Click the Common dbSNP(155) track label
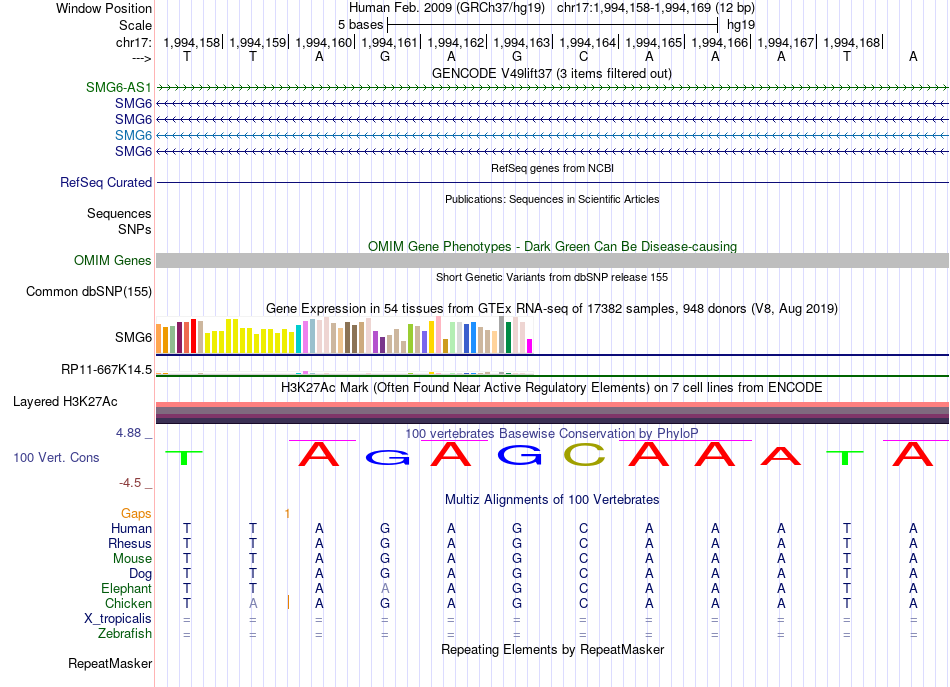The height and width of the screenshot is (687, 950). pyautogui.click(x=89, y=291)
